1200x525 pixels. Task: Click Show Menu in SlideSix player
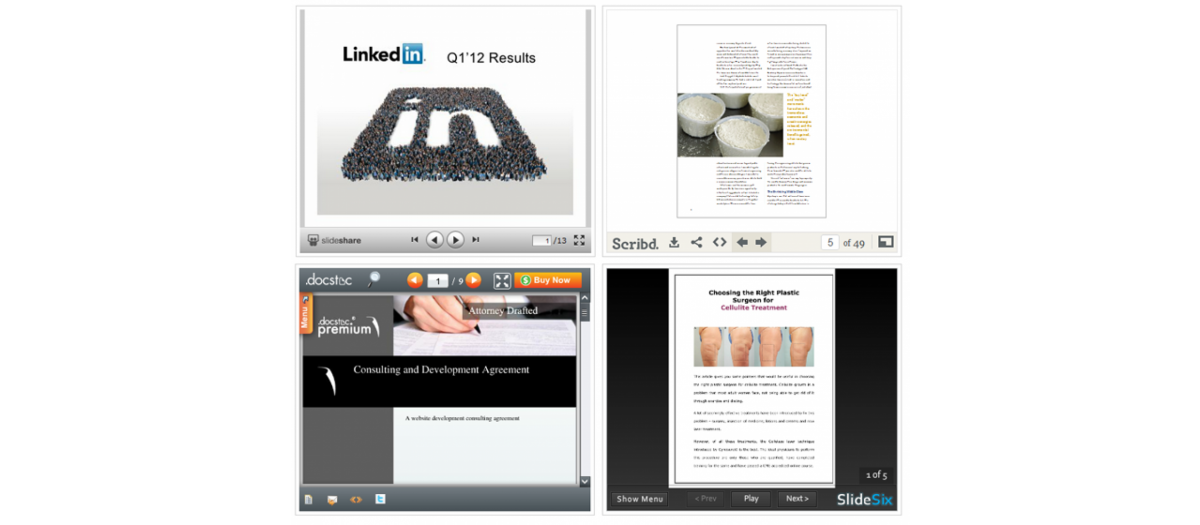(x=640, y=499)
